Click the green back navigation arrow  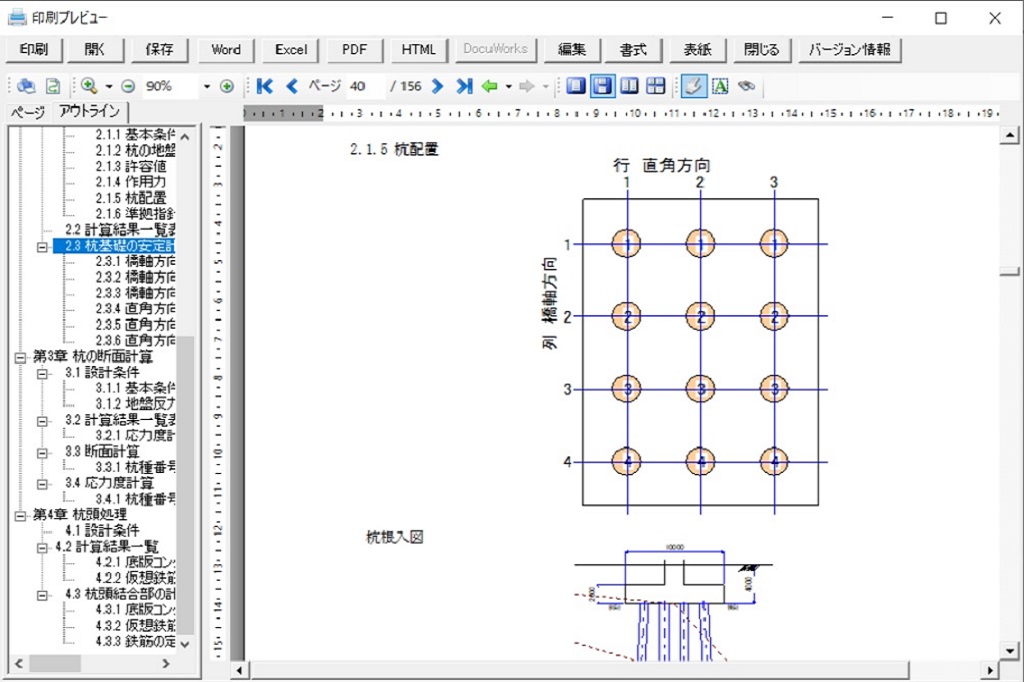[489, 86]
